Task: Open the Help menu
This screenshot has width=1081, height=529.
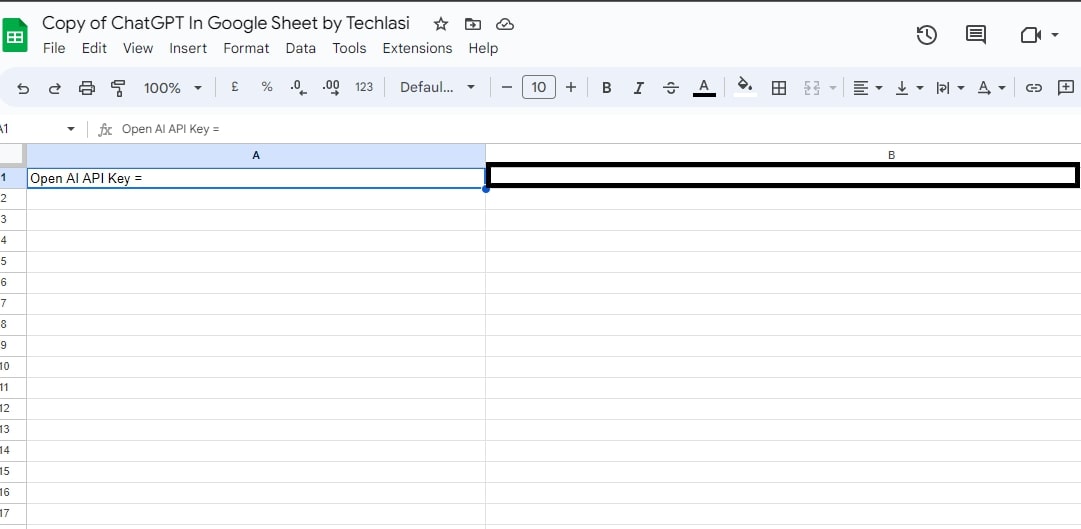Action: [483, 48]
